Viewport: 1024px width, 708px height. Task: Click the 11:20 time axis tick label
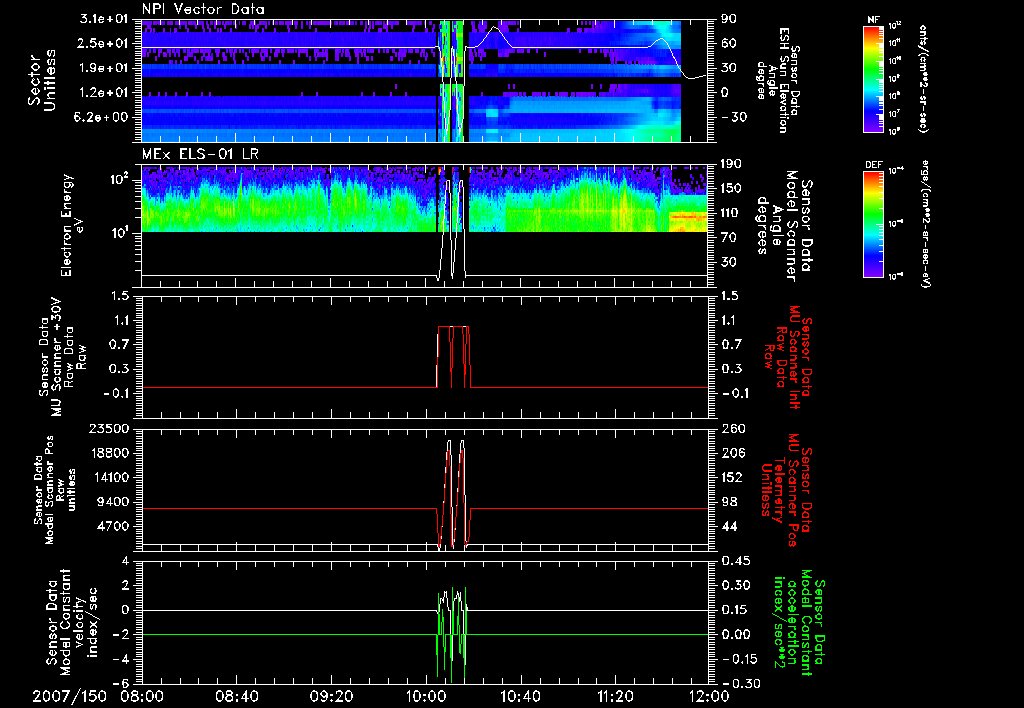click(x=614, y=695)
